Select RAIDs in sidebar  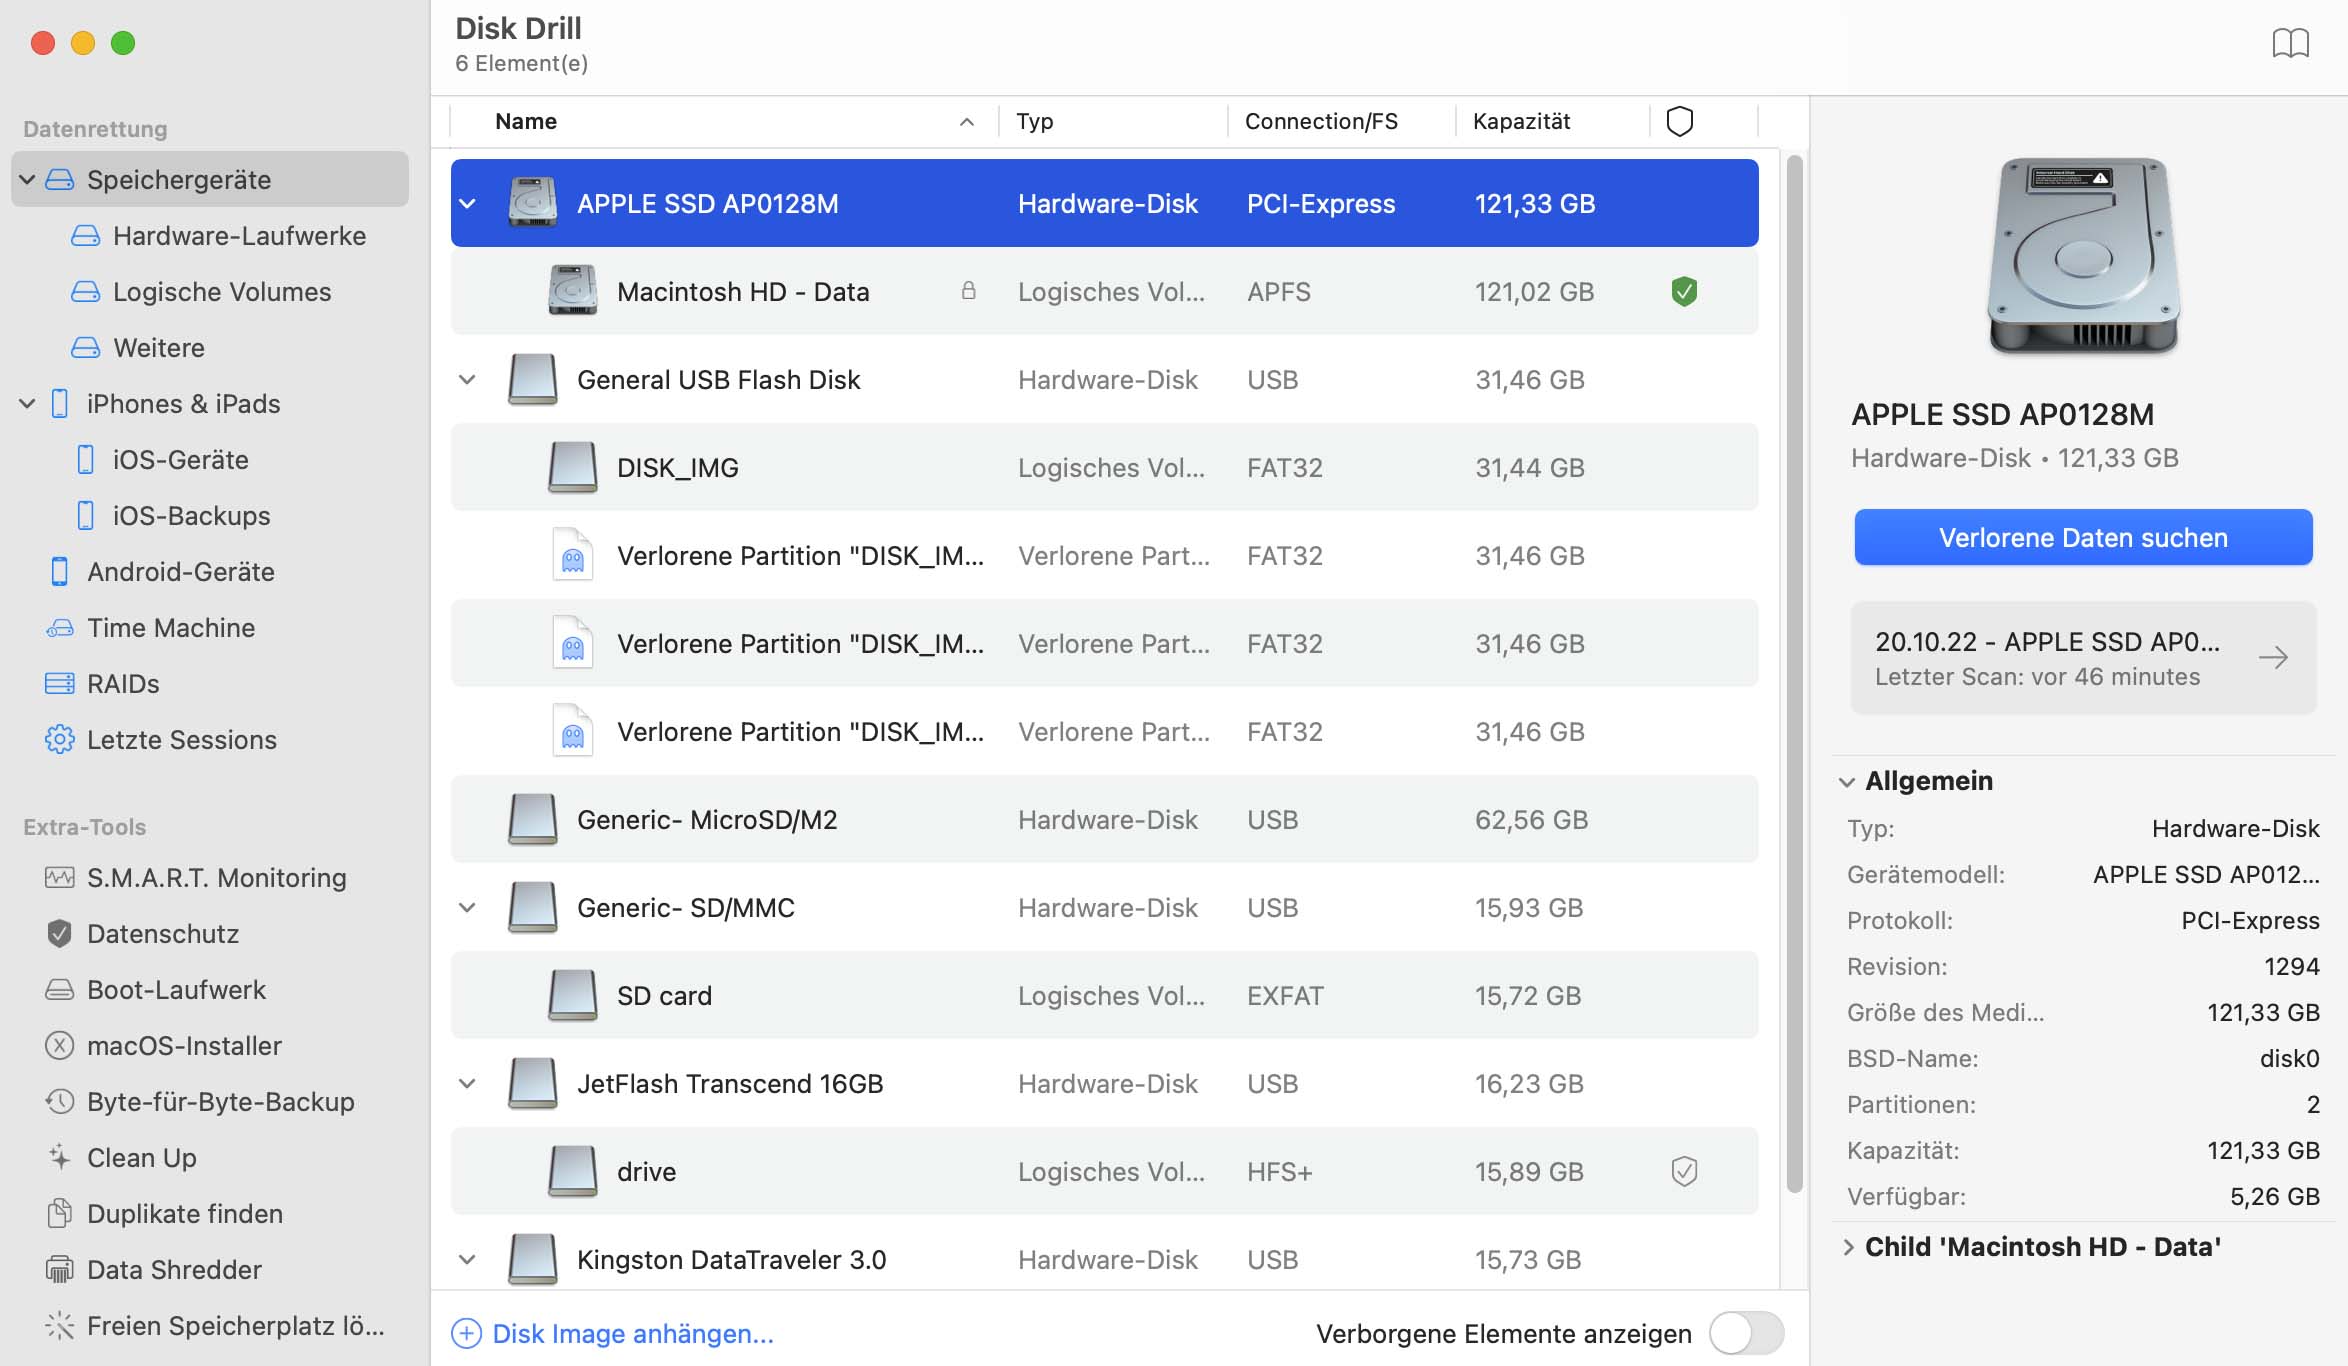[102, 683]
